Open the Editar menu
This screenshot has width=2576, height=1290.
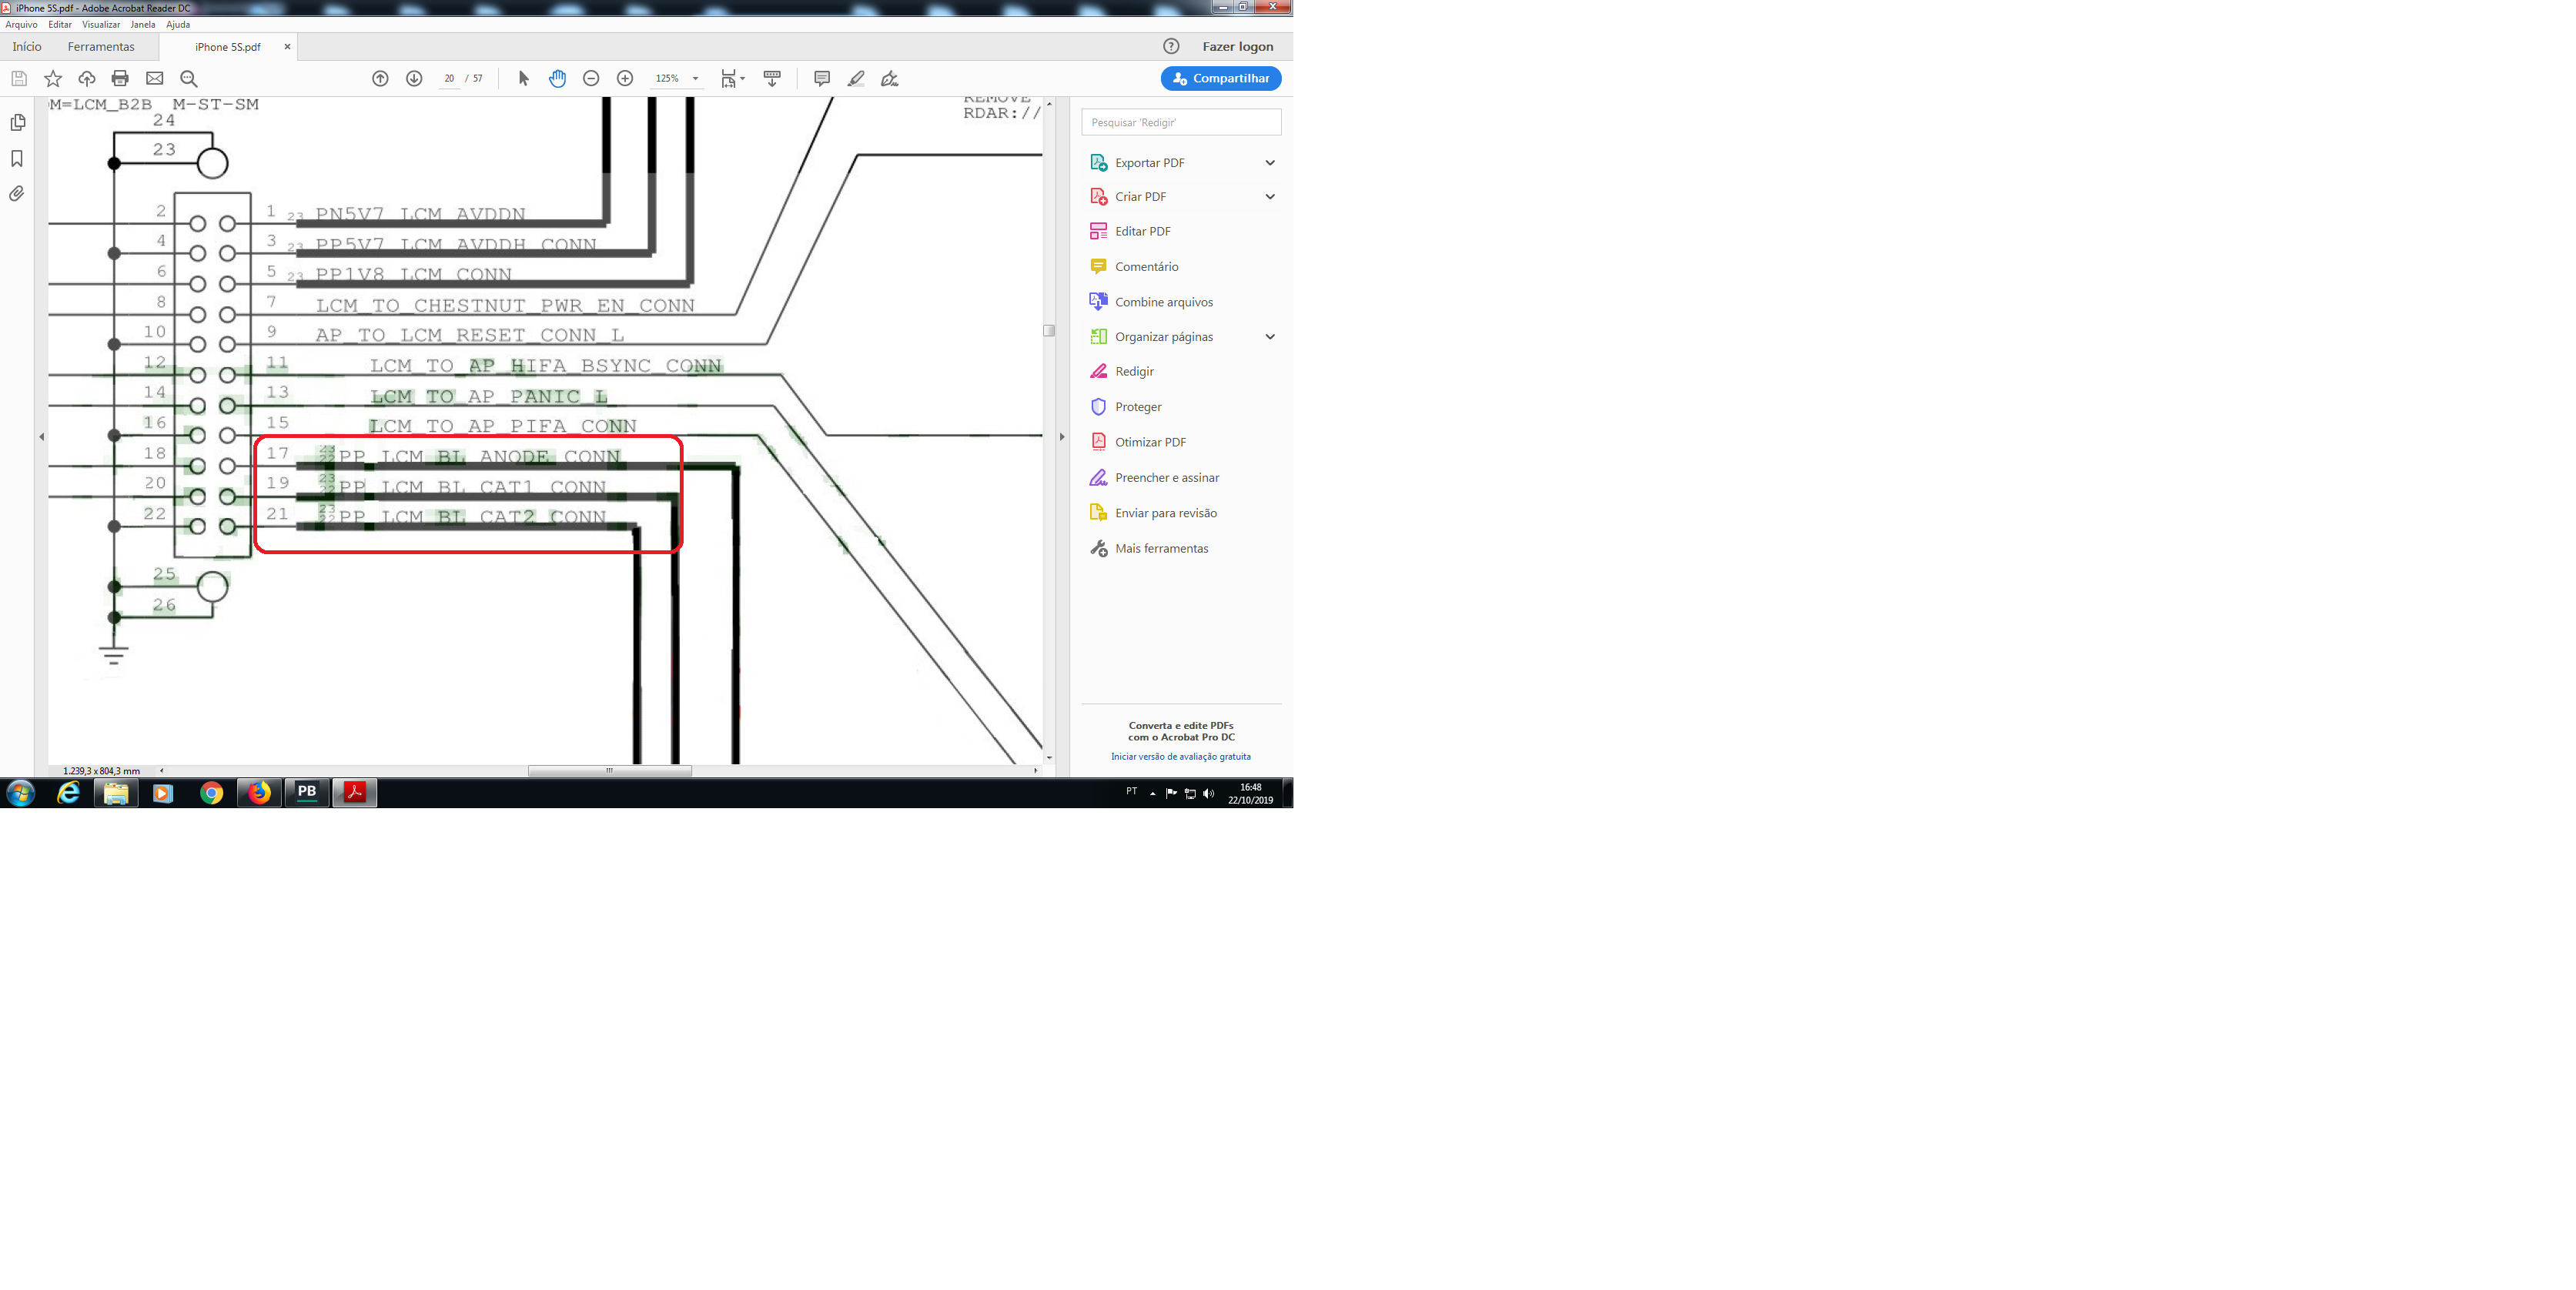coord(60,24)
